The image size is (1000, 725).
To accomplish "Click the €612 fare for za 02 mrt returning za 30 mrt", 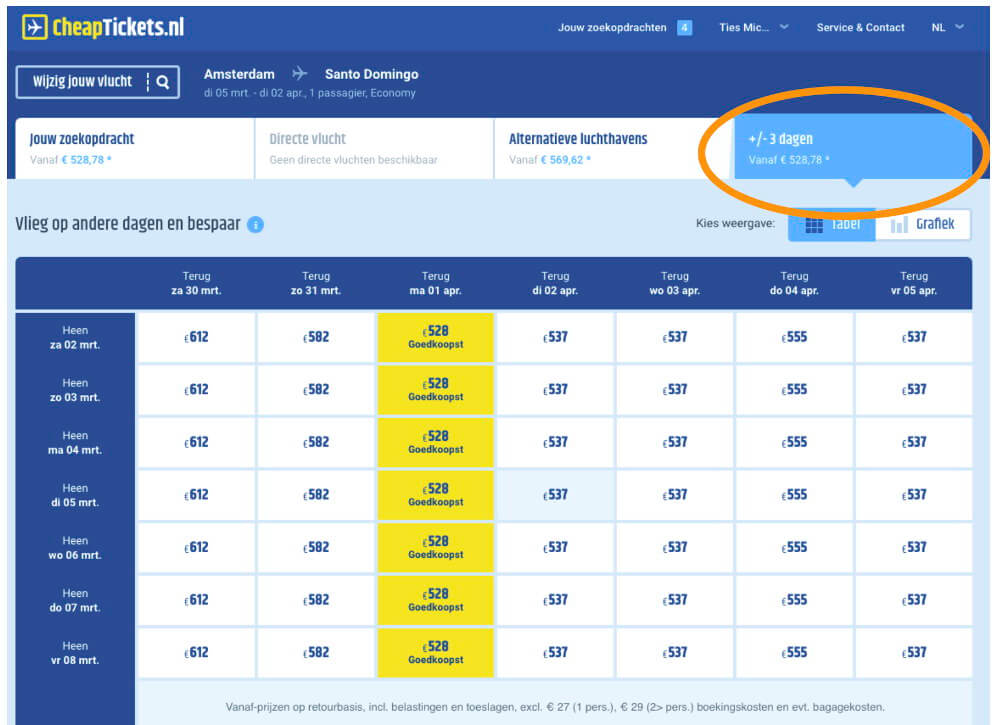I will pyautogui.click(x=196, y=336).
